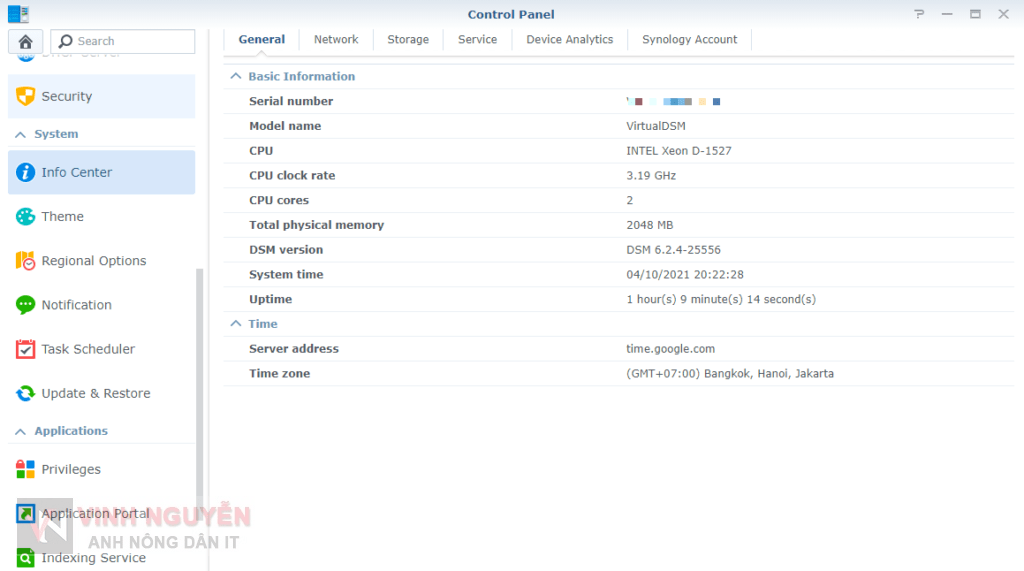Switch to the Storage tab
This screenshot has height=571, width=1024.
(408, 39)
